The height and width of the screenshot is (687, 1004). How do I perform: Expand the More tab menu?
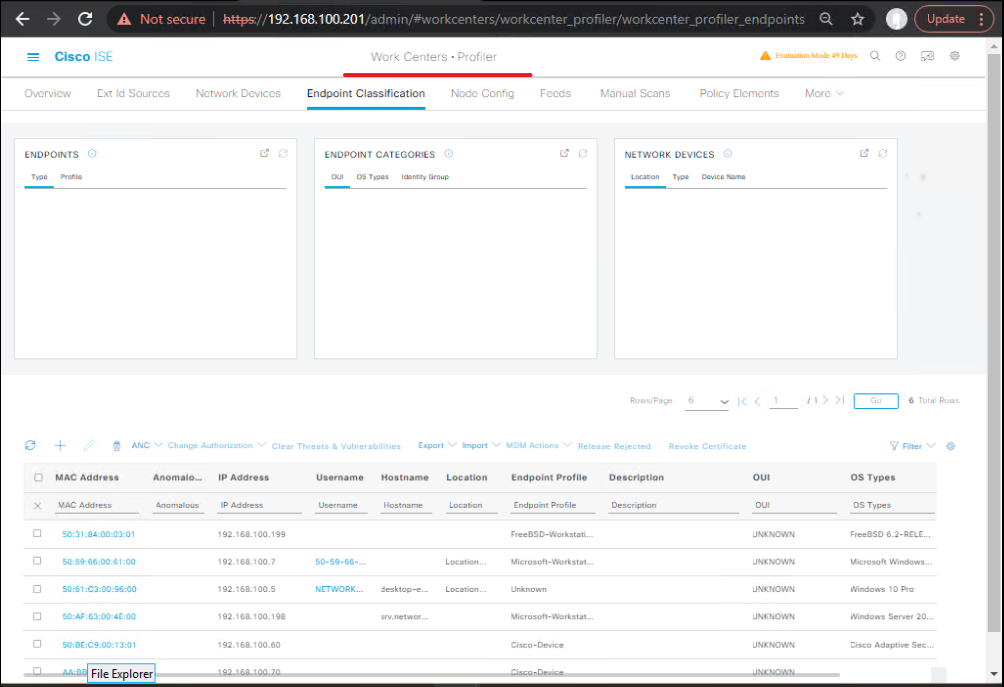pyautogui.click(x=824, y=93)
